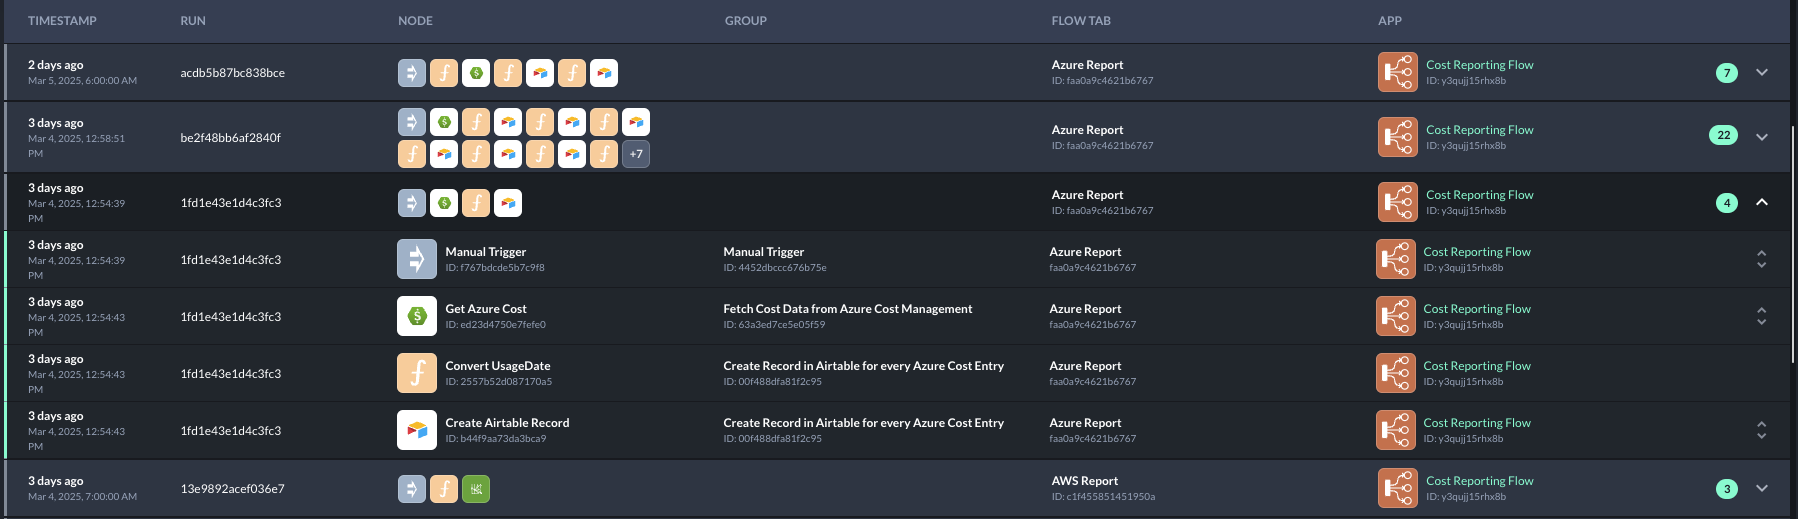Expand run acdb5b87bc838bce with 7 entries
The width and height of the screenshot is (1798, 519).
pyautogui.click(x=1762, y=73)
